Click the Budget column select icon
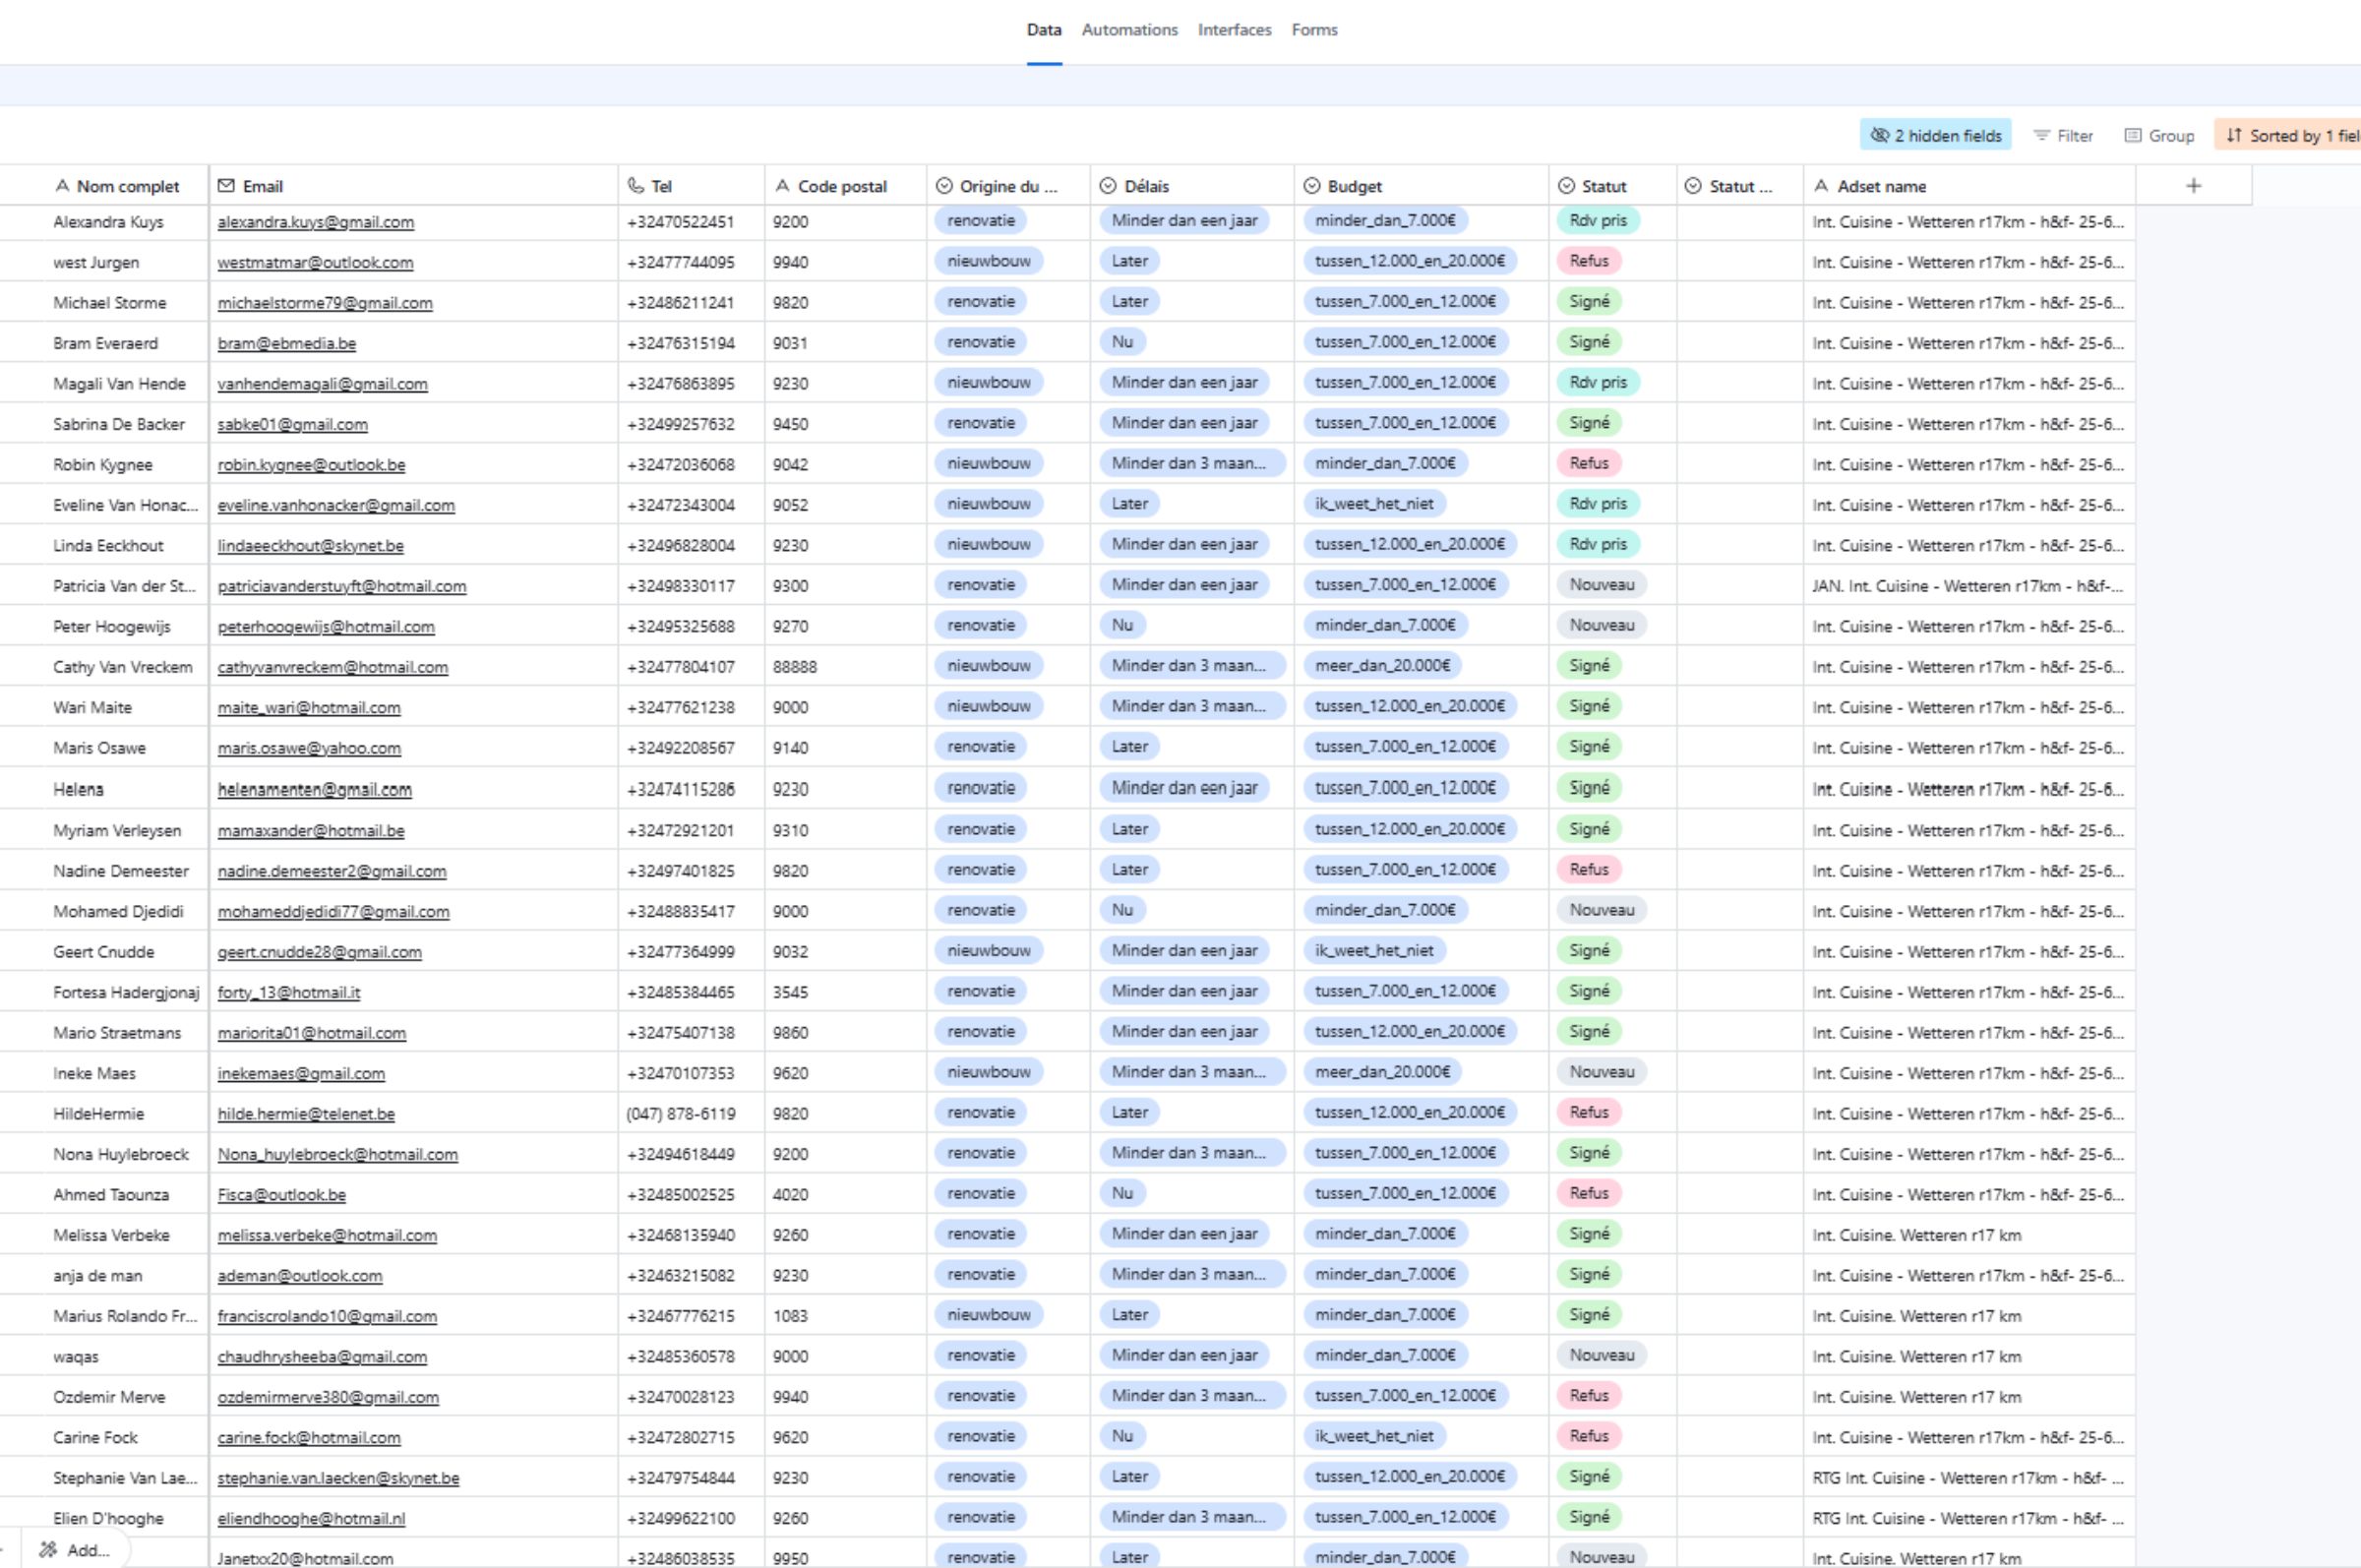The width and height of the screenshot is (2361, 1568). coord(1312,186)
